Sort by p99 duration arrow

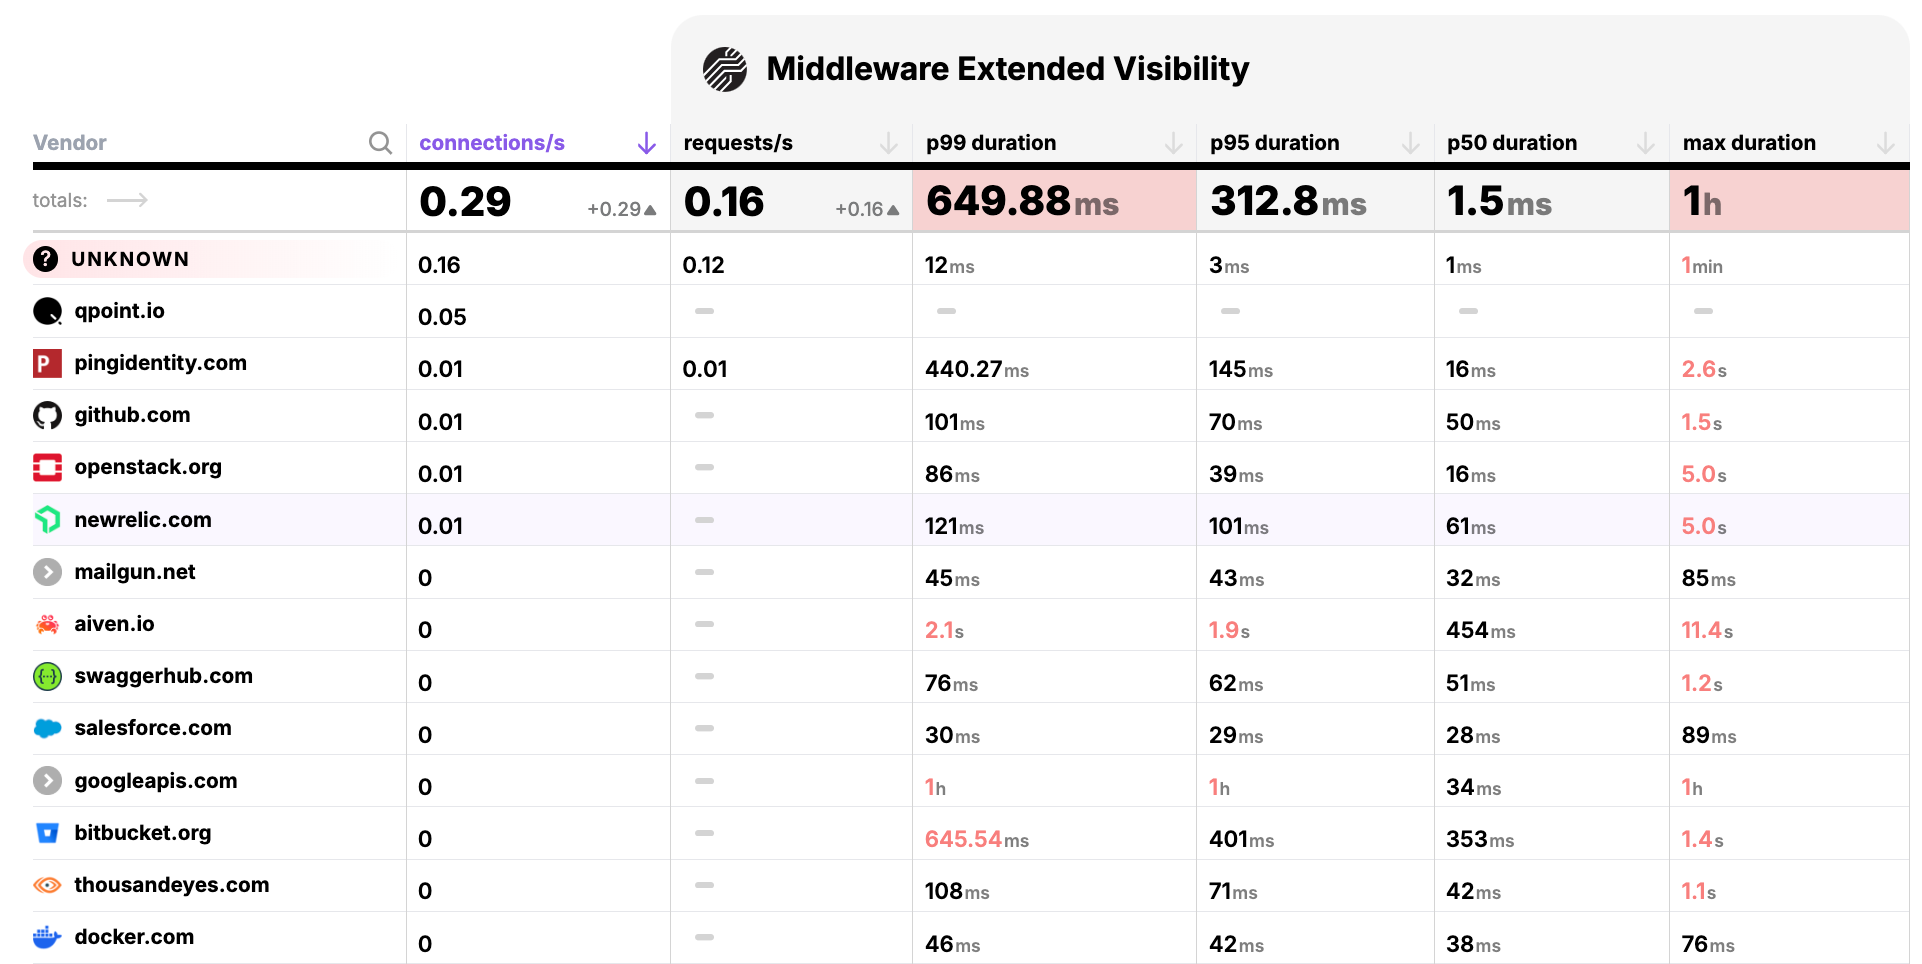point(1173,143)
